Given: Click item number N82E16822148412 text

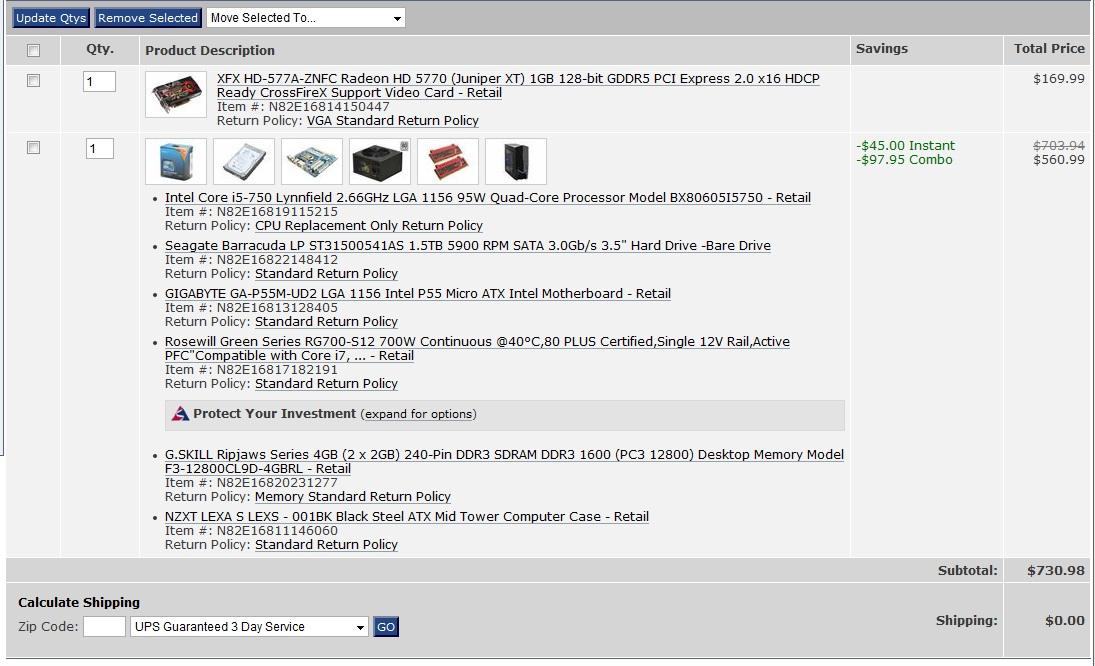Looking at the screenshot, I should pos(277,260).
